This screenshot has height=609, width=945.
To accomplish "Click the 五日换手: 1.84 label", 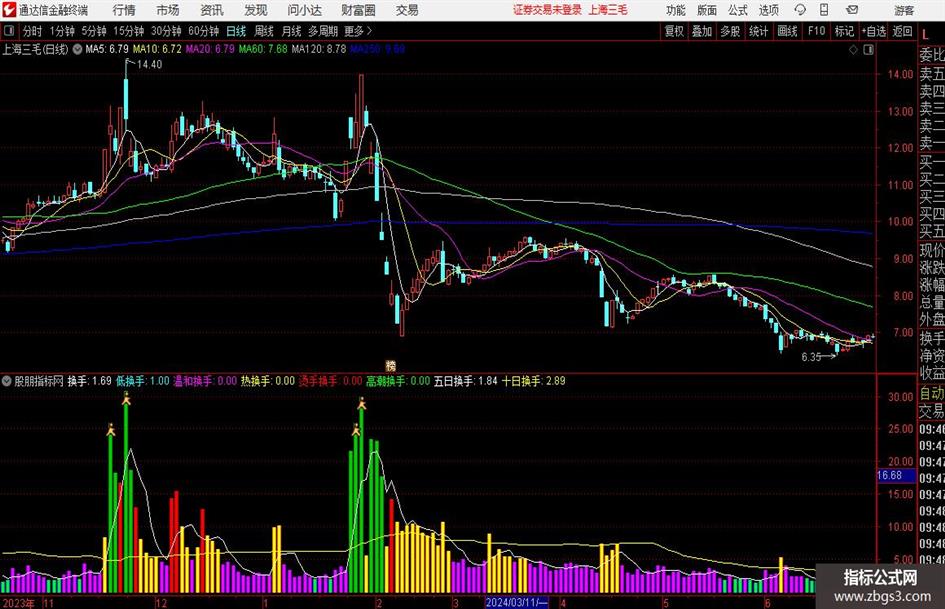I will coord(466,381).
